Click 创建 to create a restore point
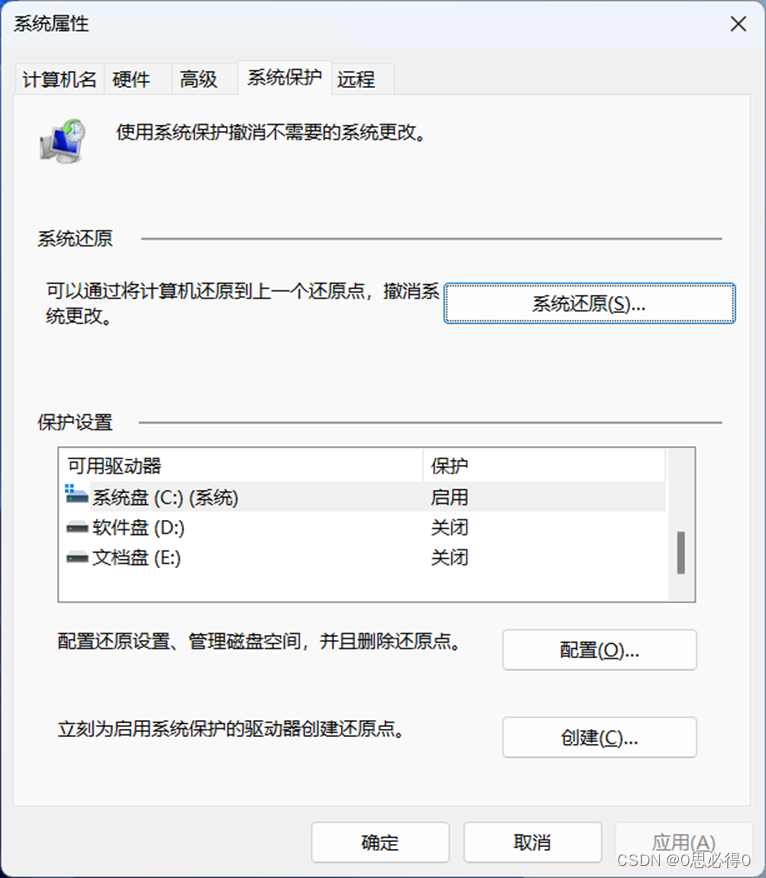The width and height of the screenshot is (766, 878). (x=598, y=737)
